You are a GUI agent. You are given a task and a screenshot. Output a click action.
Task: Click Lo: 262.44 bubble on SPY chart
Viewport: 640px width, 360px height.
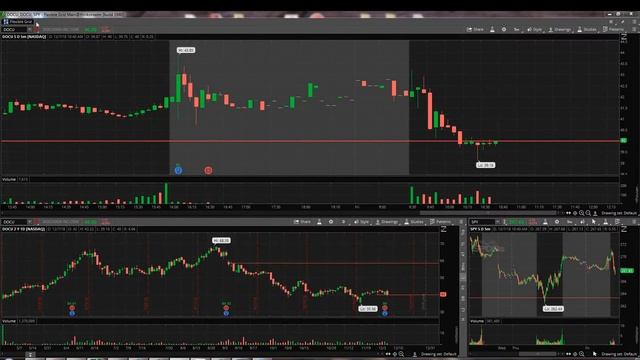pyautogui.click(x=553, y=309)
